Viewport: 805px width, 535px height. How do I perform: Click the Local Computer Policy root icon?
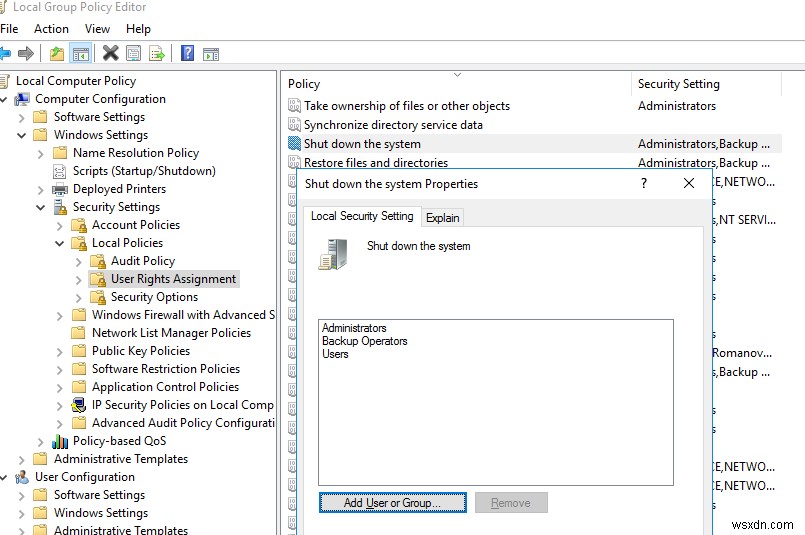(x=5, y=81)
